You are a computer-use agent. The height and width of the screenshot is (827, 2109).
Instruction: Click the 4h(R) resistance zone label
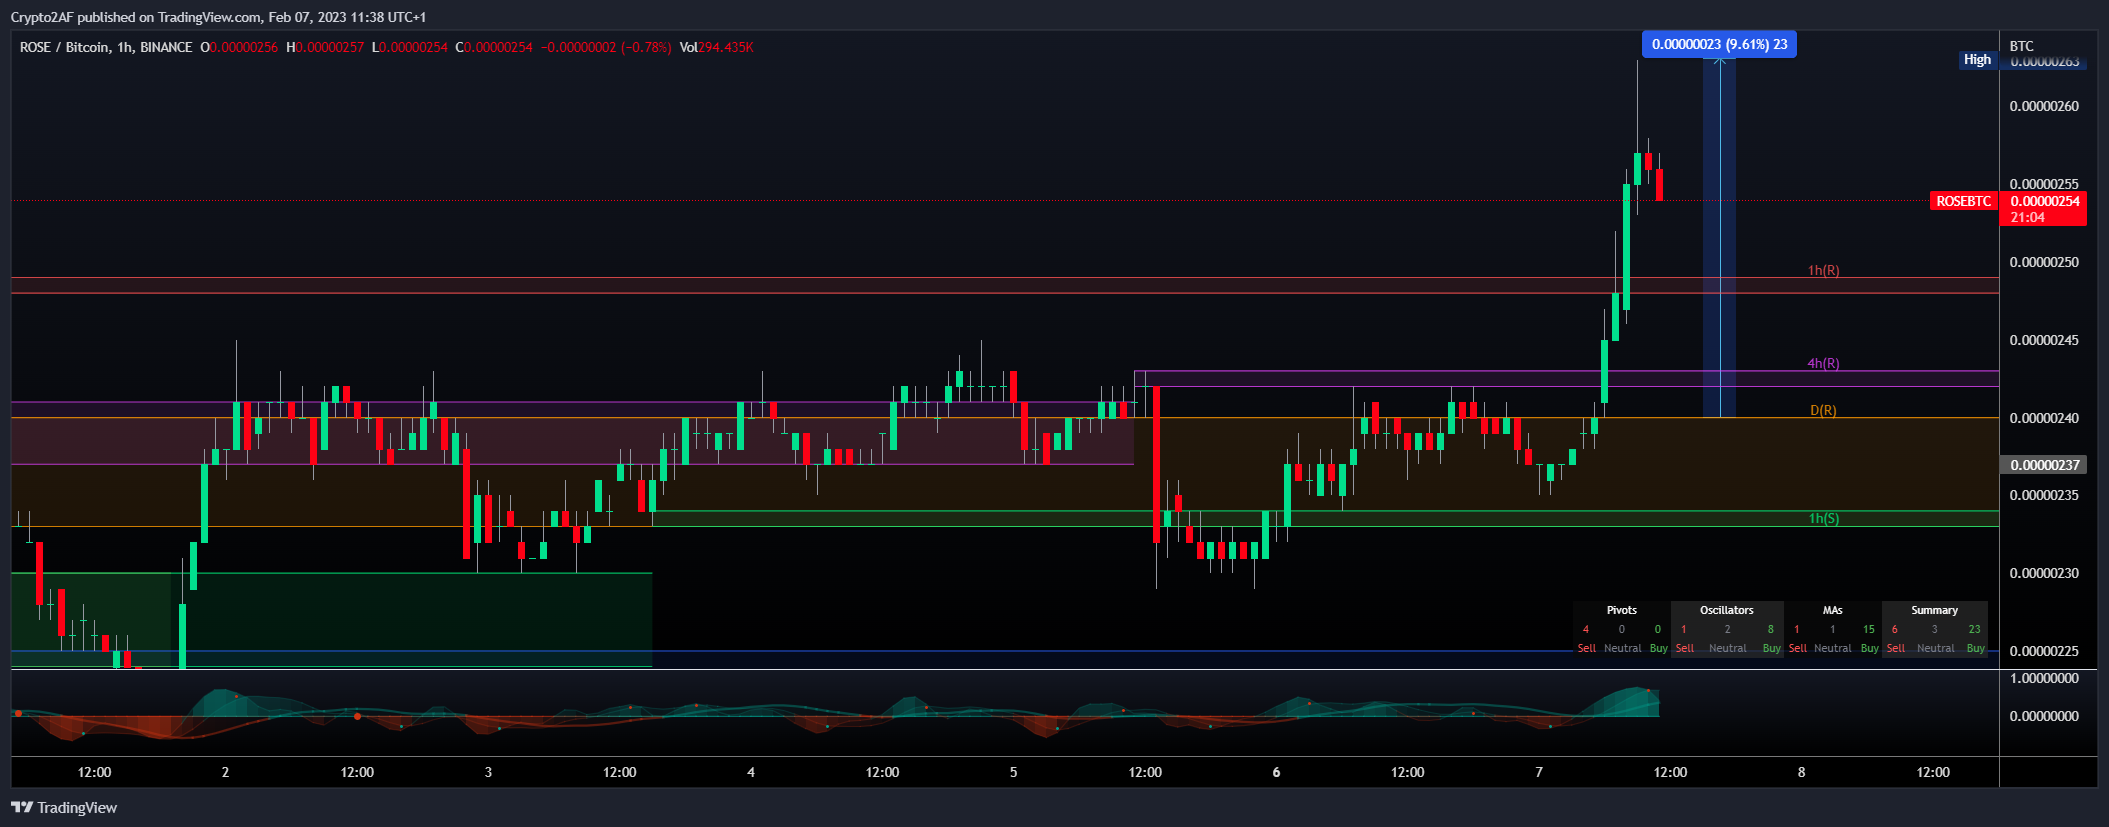click(1823, 364)
